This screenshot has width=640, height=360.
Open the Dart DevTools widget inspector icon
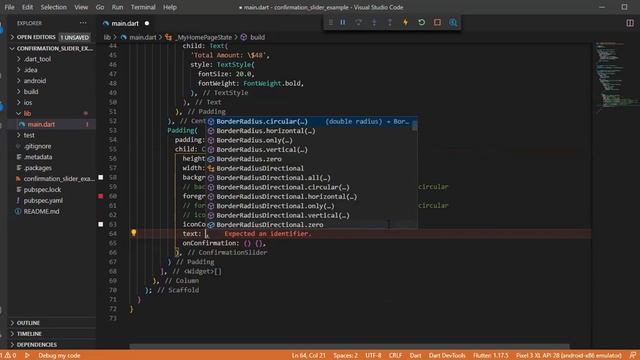(453, 22)
